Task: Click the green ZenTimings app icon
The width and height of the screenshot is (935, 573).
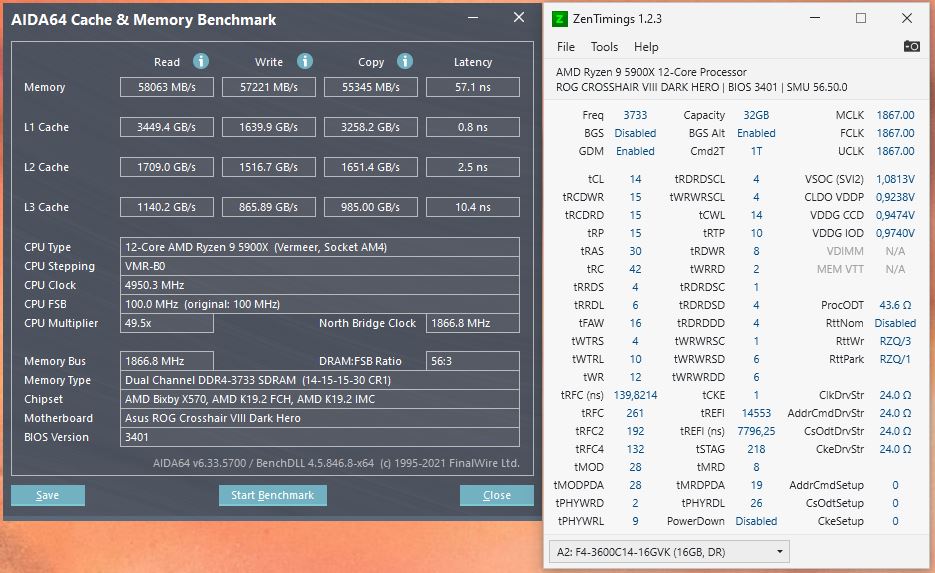Action: pyautogui.click(x=559, y=18)
